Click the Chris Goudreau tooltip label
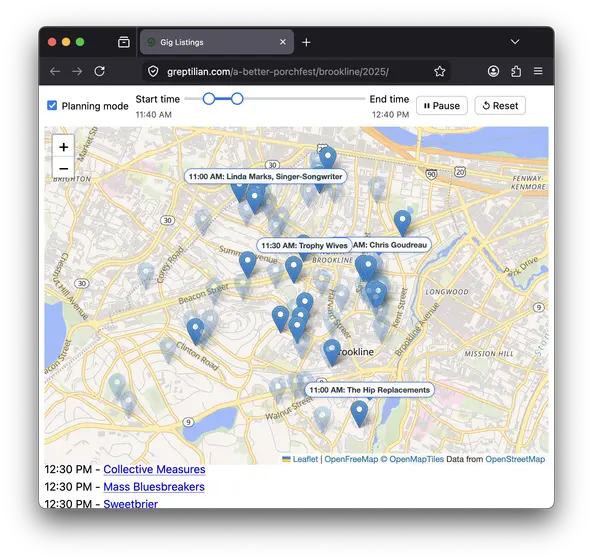This screenshot has height=560, width=593. 391,245
